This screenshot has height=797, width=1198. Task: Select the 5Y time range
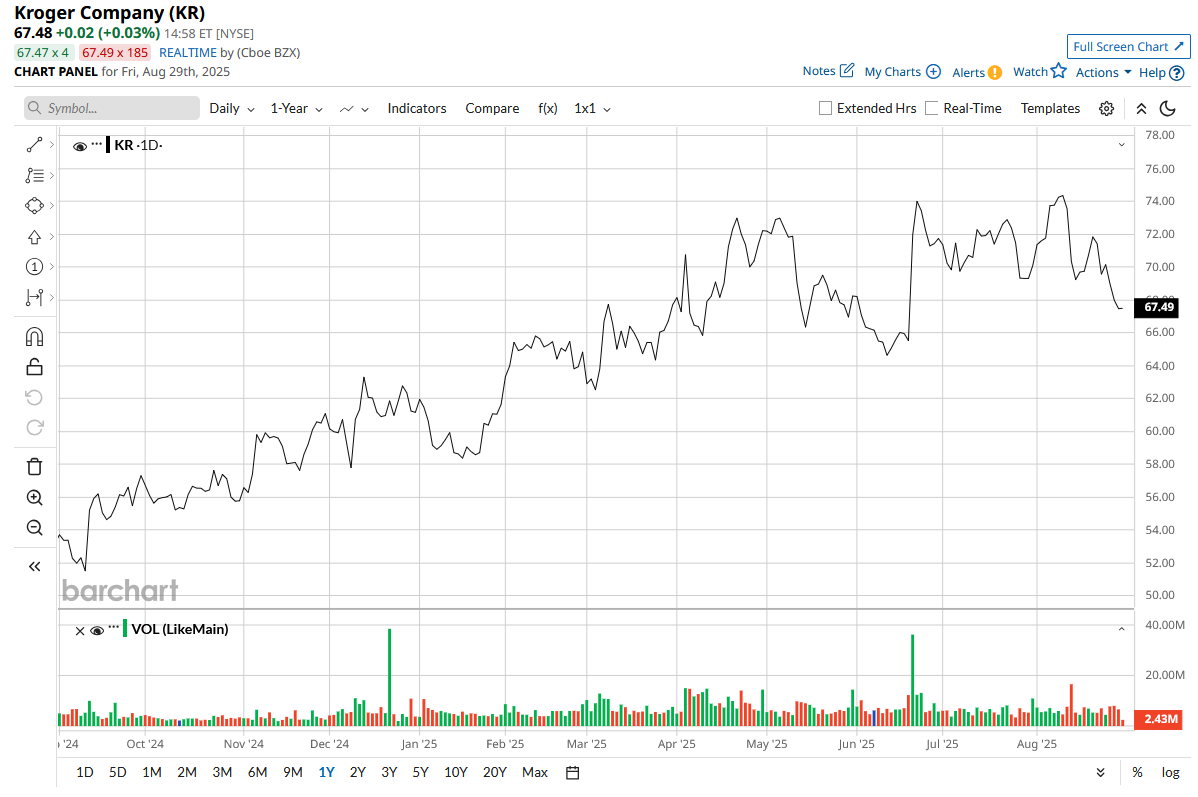tap(420, 773)
